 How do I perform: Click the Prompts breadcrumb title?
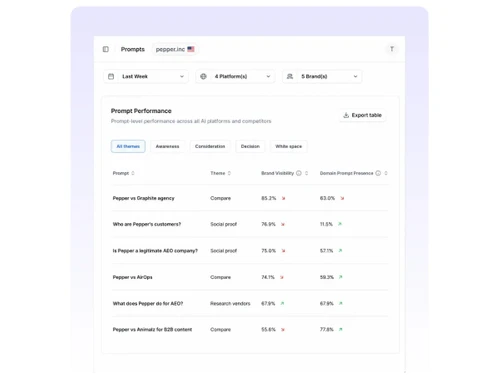133,49
